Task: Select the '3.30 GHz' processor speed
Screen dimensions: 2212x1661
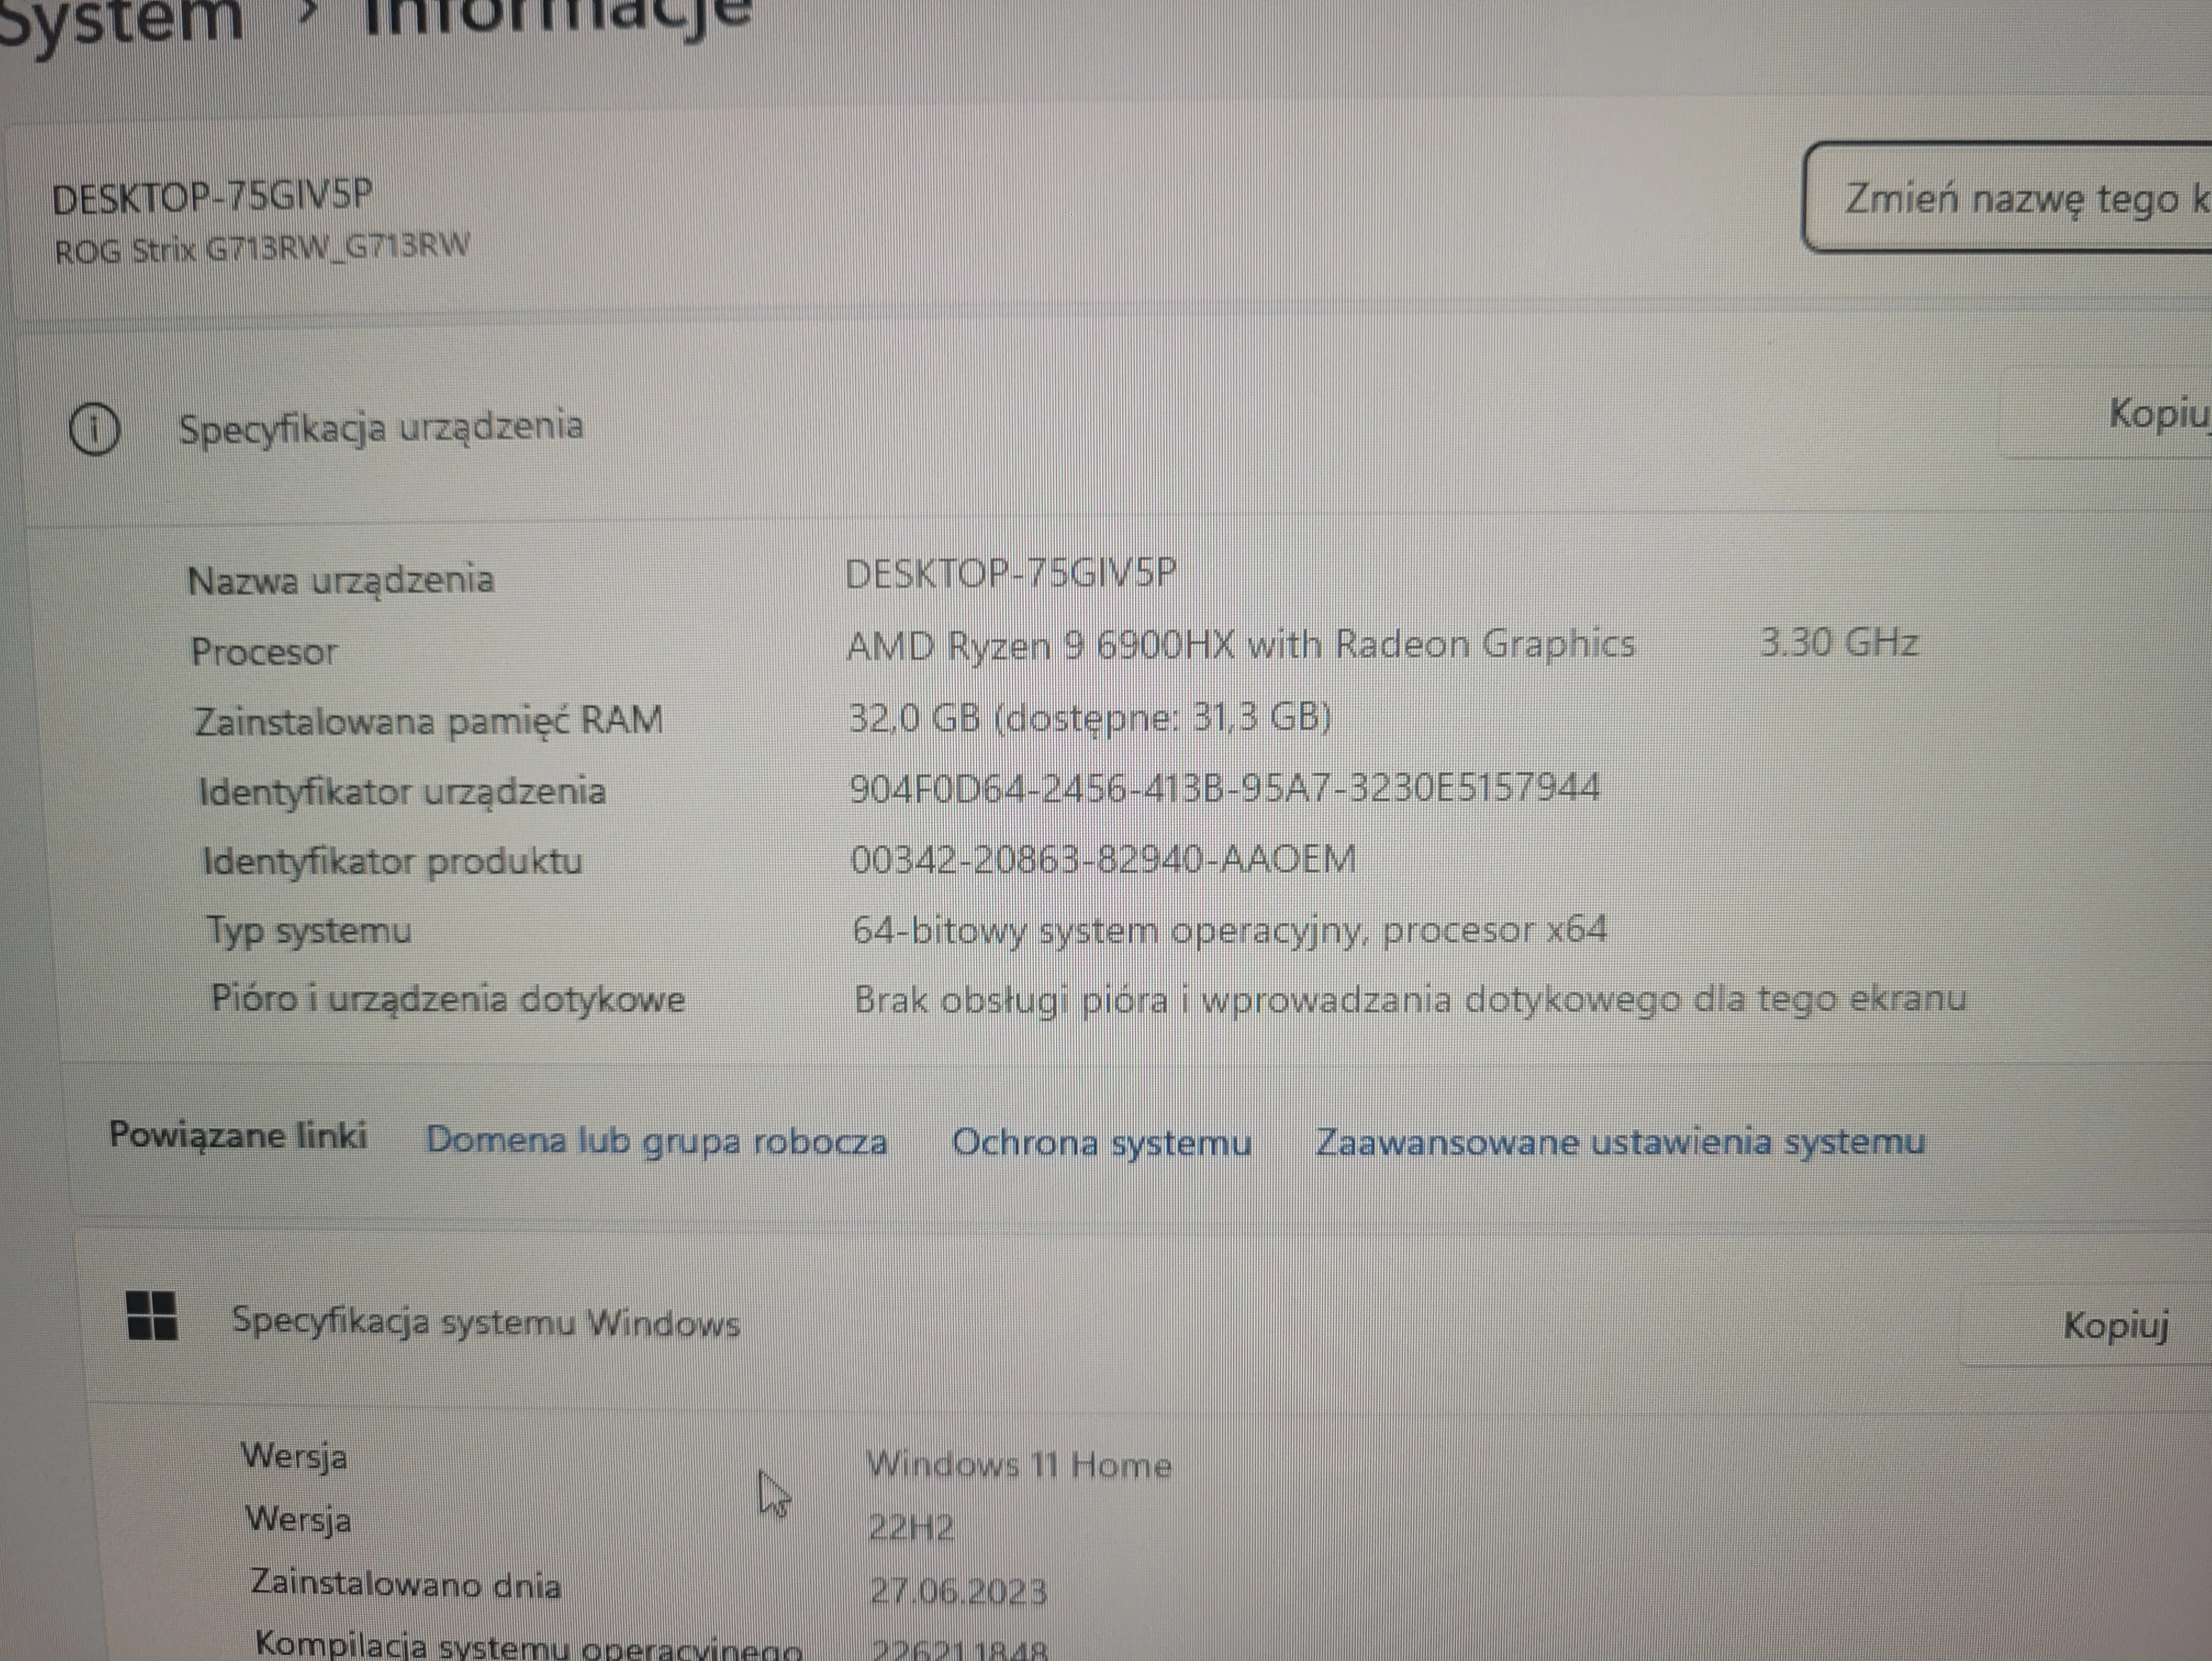Action: tap(1839, 642)
